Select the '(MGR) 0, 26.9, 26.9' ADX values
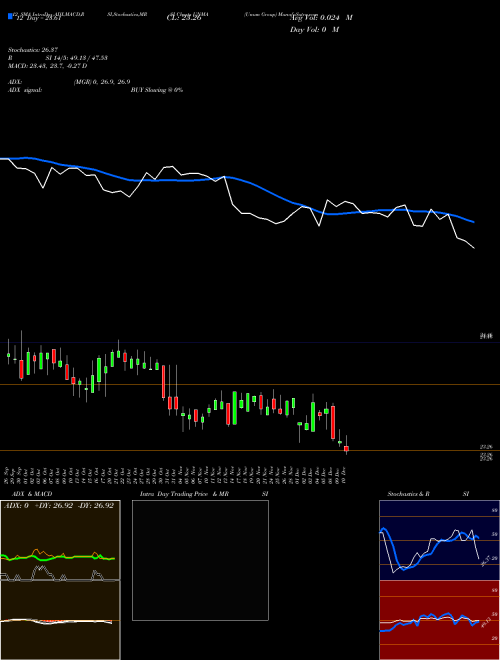 click(102, 82)
